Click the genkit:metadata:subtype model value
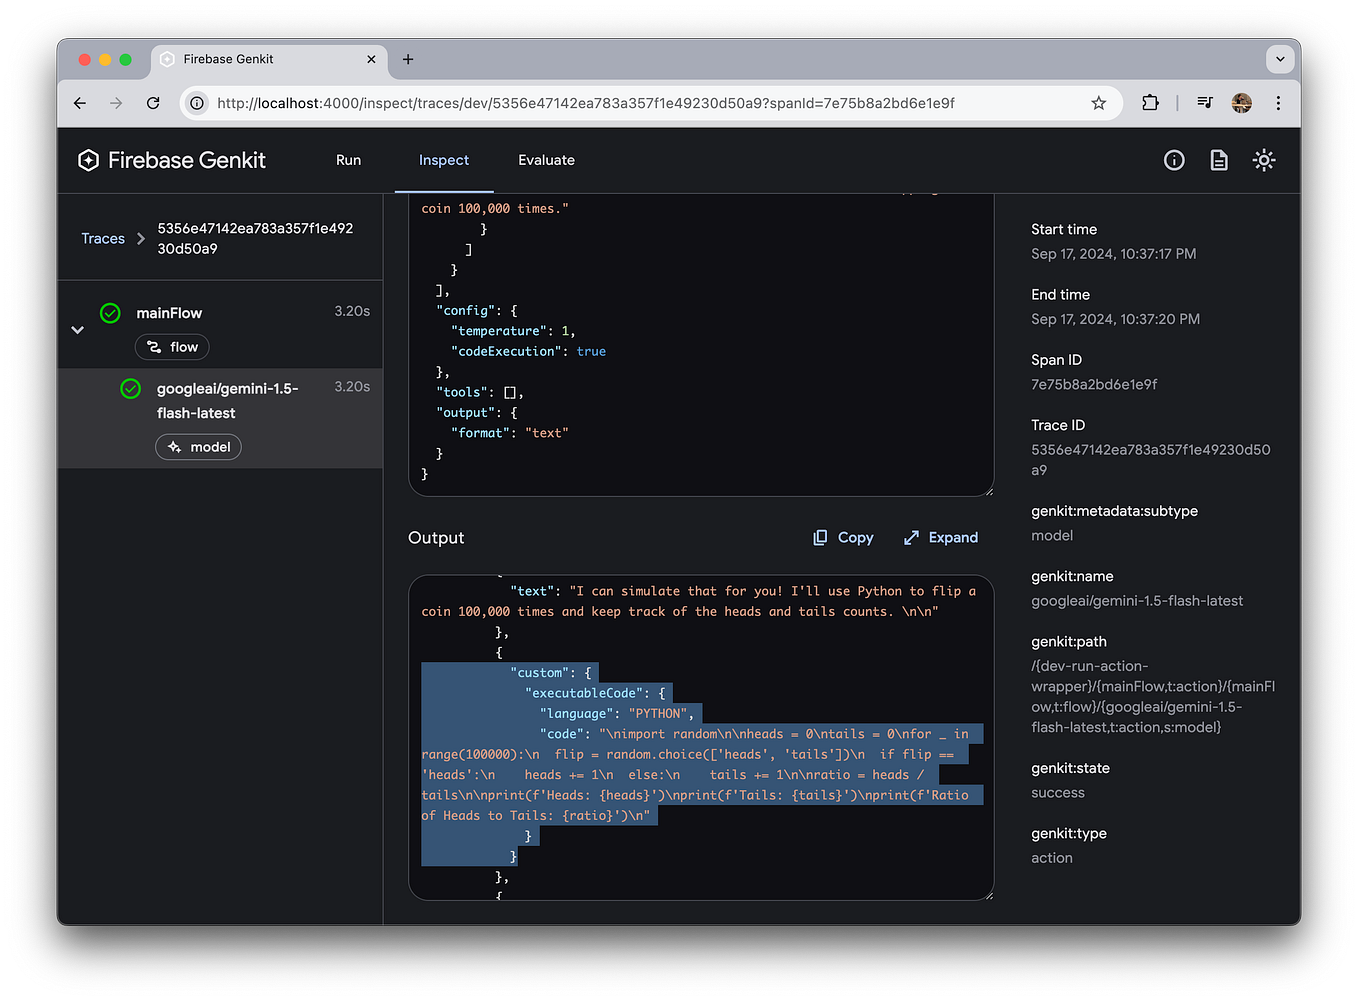Screen dimensions: 1358x1001 [x=1052, y=536]
